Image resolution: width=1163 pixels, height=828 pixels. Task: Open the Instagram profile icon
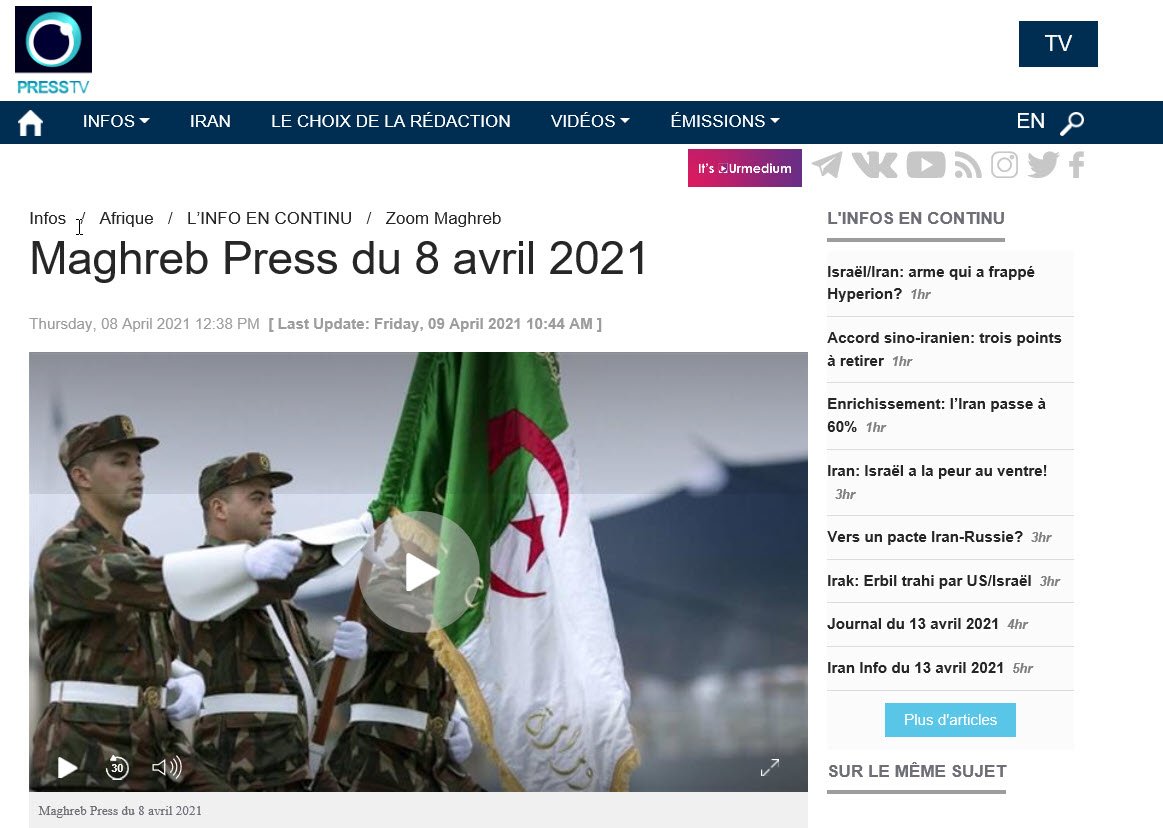coord(1004,165)
